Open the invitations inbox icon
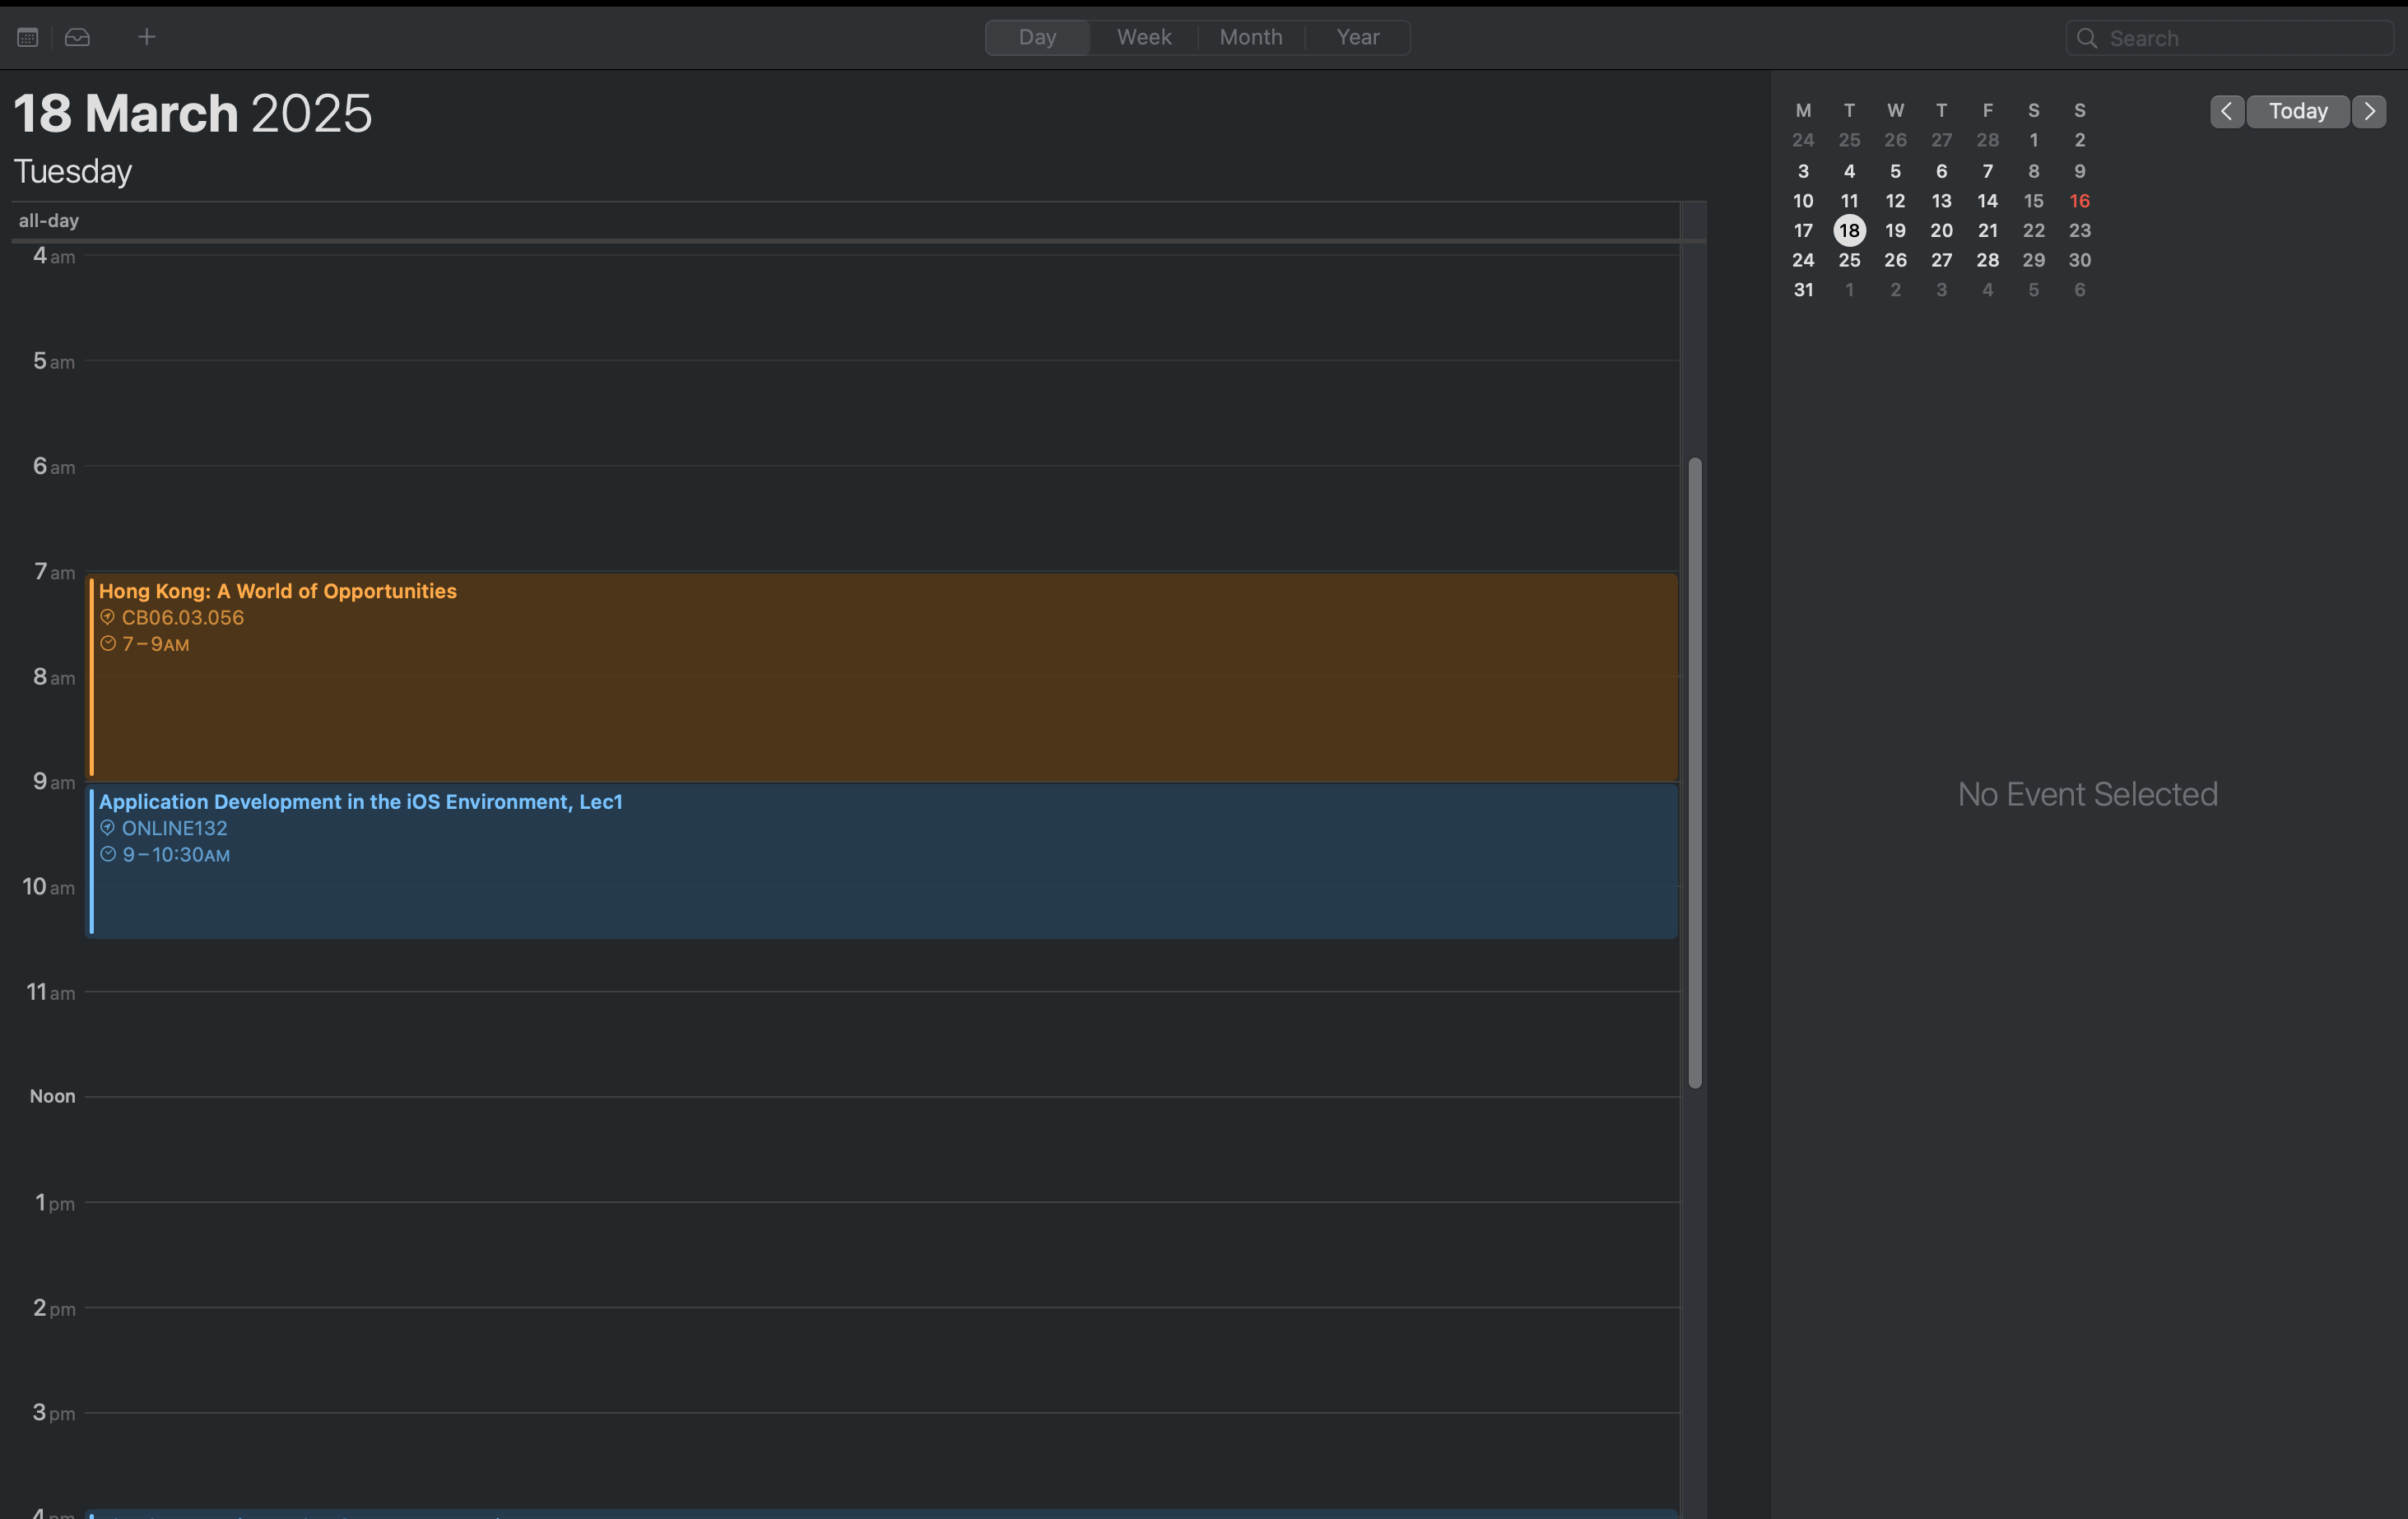 (x=78, y=37)
